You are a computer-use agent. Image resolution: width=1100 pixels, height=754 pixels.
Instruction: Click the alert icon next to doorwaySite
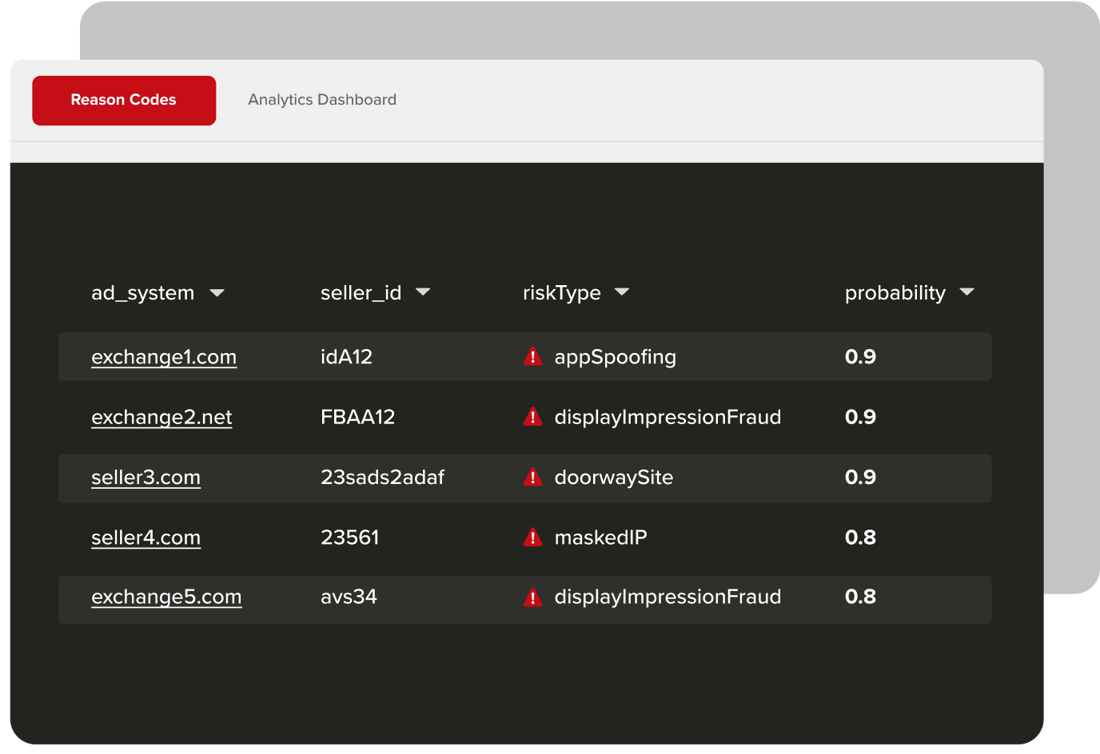click(x=532, y=477)
